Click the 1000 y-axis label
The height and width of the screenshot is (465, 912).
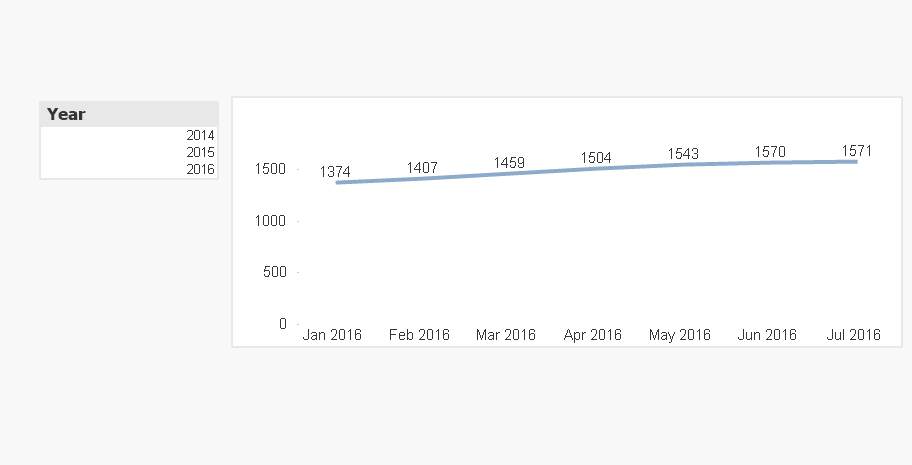point(272,220)
